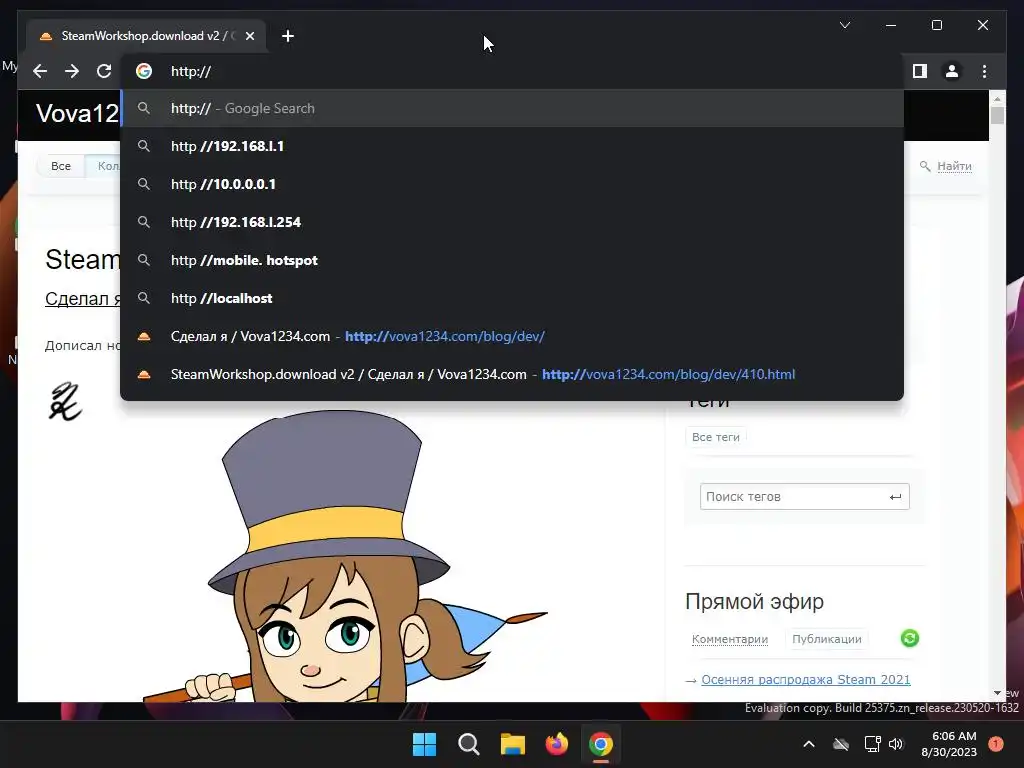Show hidden tray icons chevron
This screenshot has width=1024, height=768.
pos(808,744)
